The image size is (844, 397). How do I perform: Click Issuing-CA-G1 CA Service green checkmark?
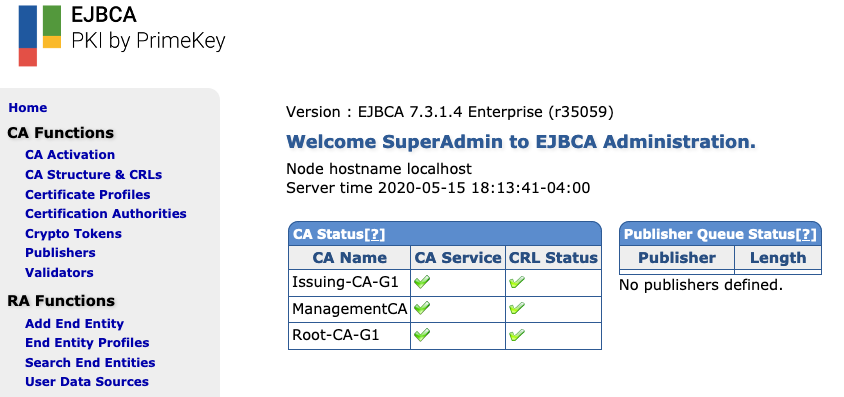422,282
